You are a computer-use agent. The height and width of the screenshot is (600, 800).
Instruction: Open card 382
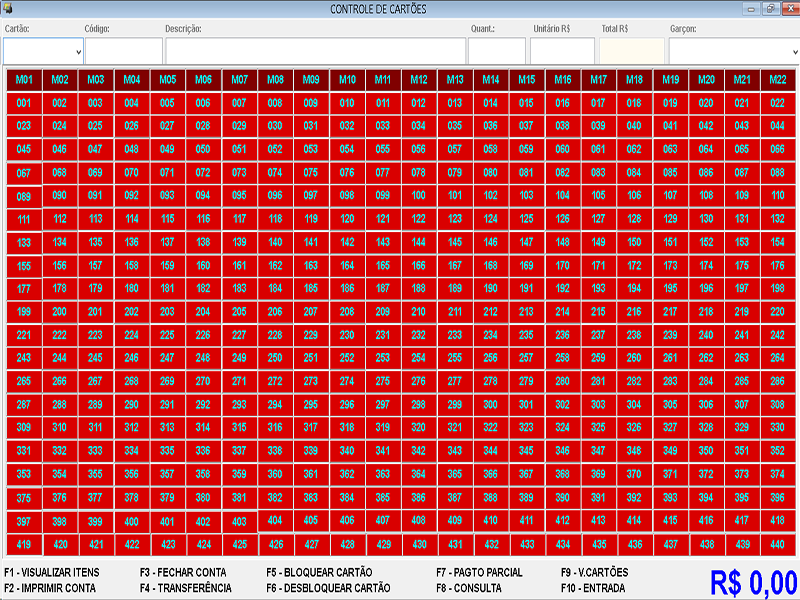[275, 498]
